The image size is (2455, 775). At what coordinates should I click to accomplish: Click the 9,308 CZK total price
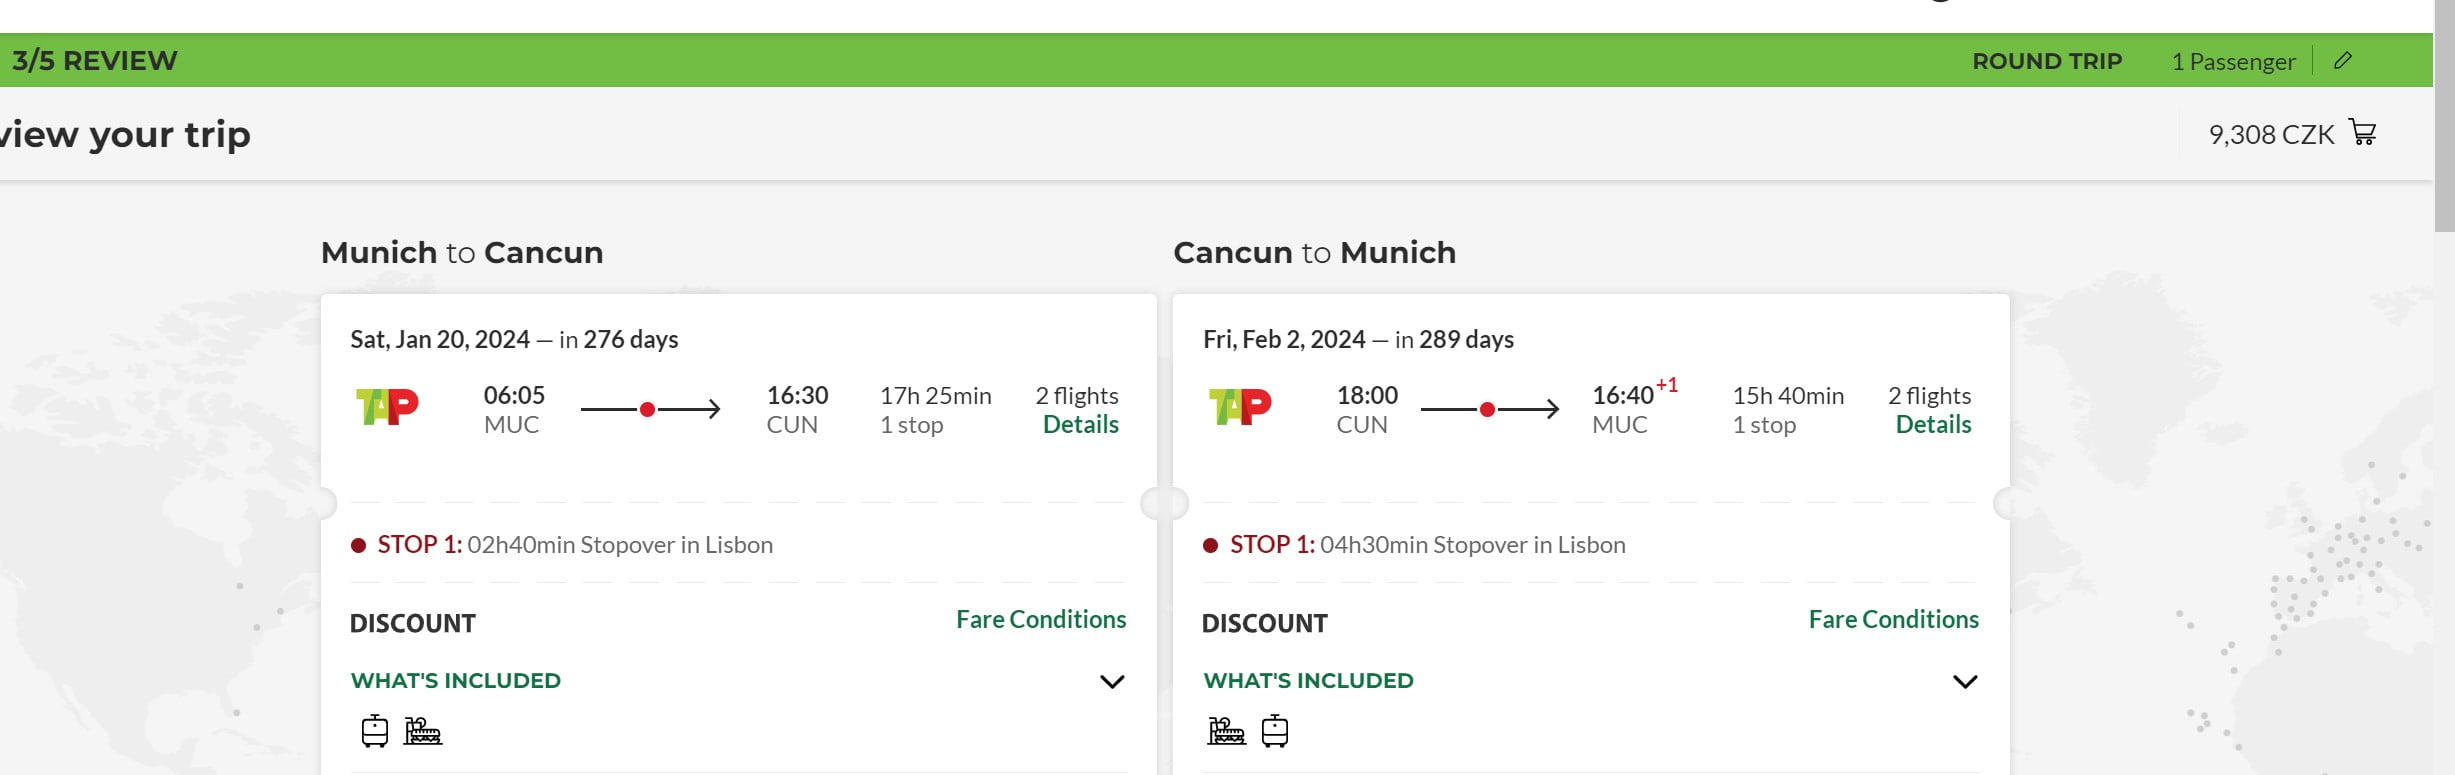point(2271,135)
